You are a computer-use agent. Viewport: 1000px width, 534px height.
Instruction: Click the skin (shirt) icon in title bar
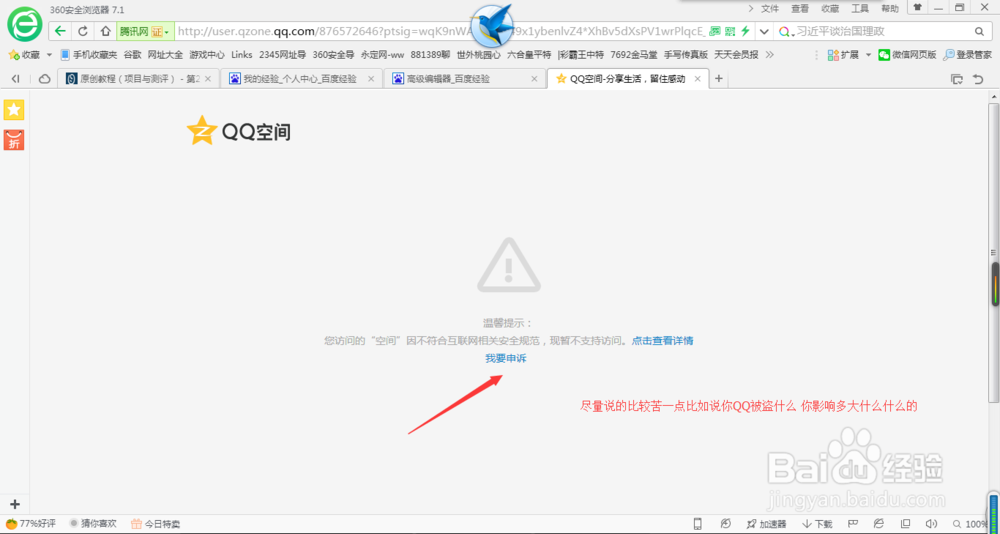click(x=917, y=7)
